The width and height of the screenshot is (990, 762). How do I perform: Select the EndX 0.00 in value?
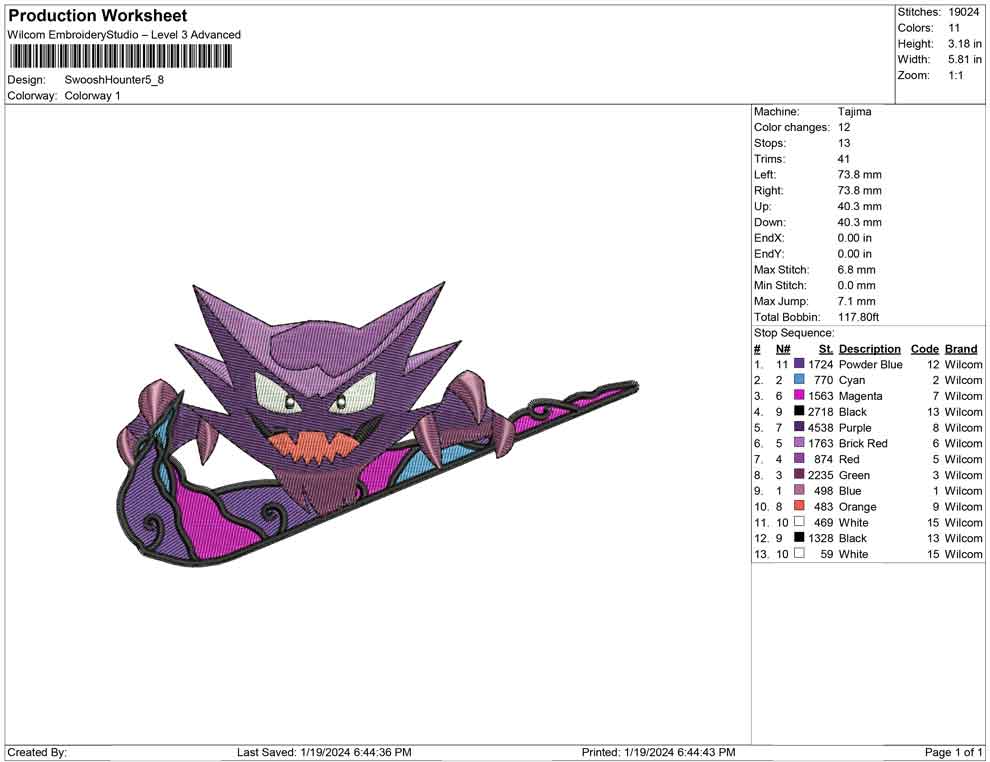pyautogui.click(x=854, y=237)
